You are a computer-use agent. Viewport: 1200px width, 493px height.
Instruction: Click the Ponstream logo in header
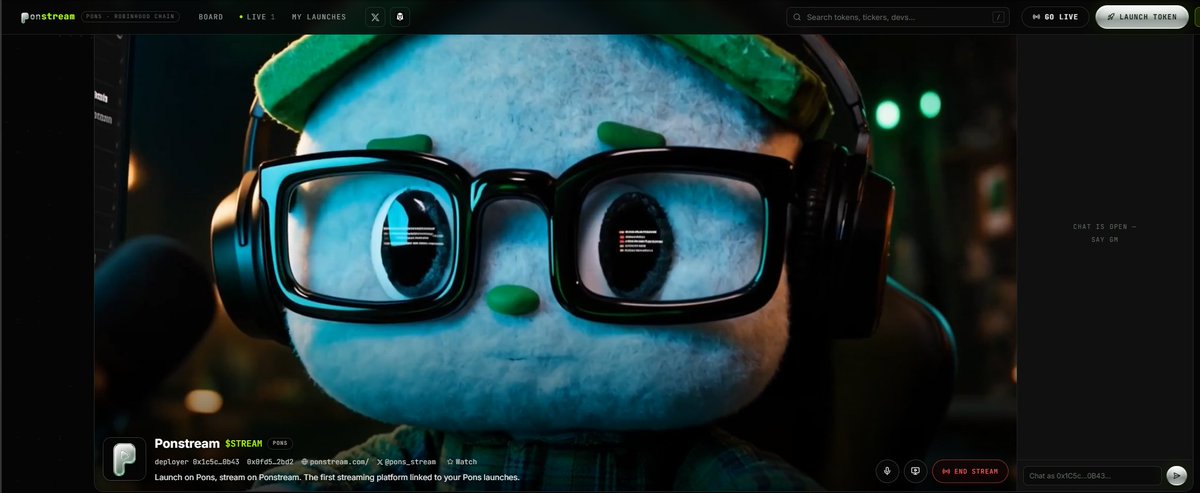pyautogui.click(x=47, y=17)
